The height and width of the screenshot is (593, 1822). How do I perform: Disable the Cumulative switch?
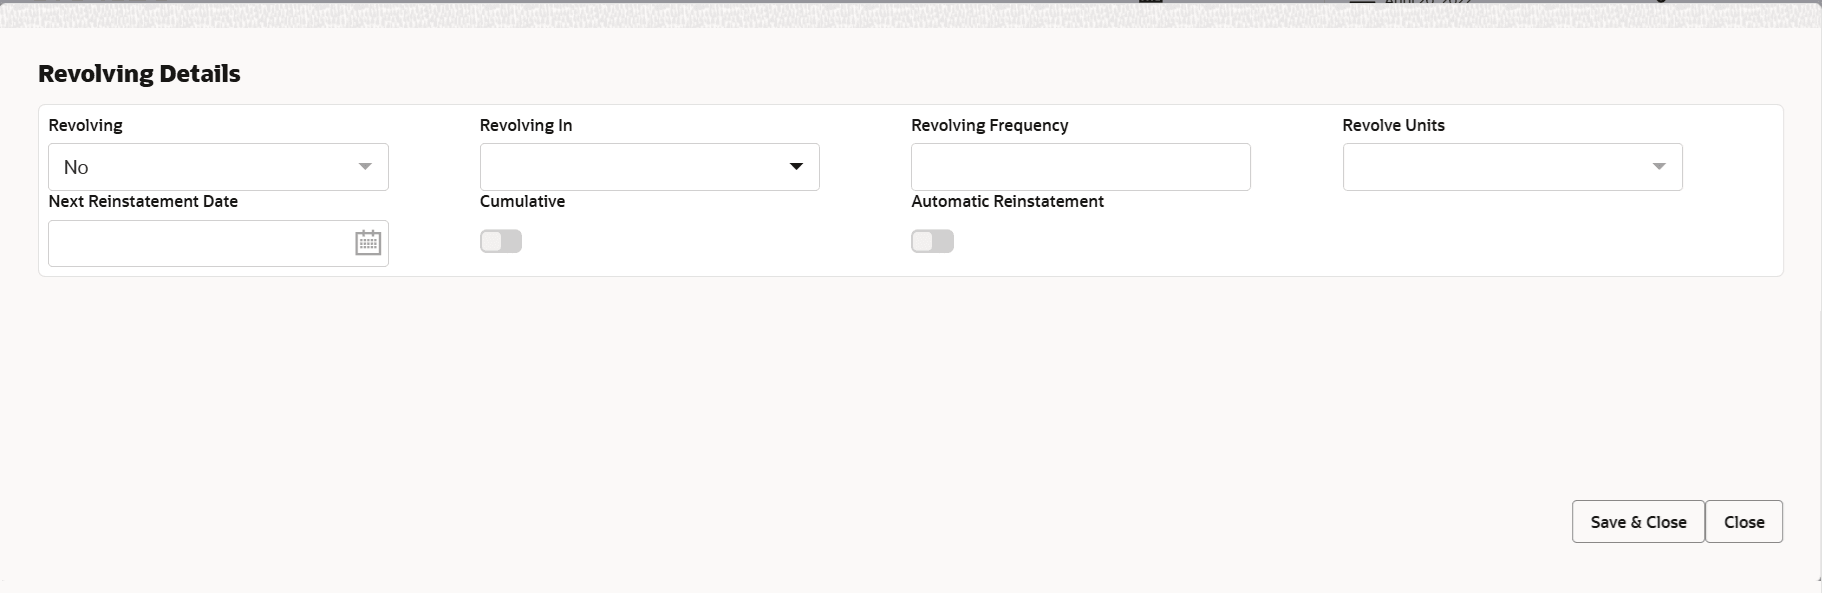click(x=501, y=241)
